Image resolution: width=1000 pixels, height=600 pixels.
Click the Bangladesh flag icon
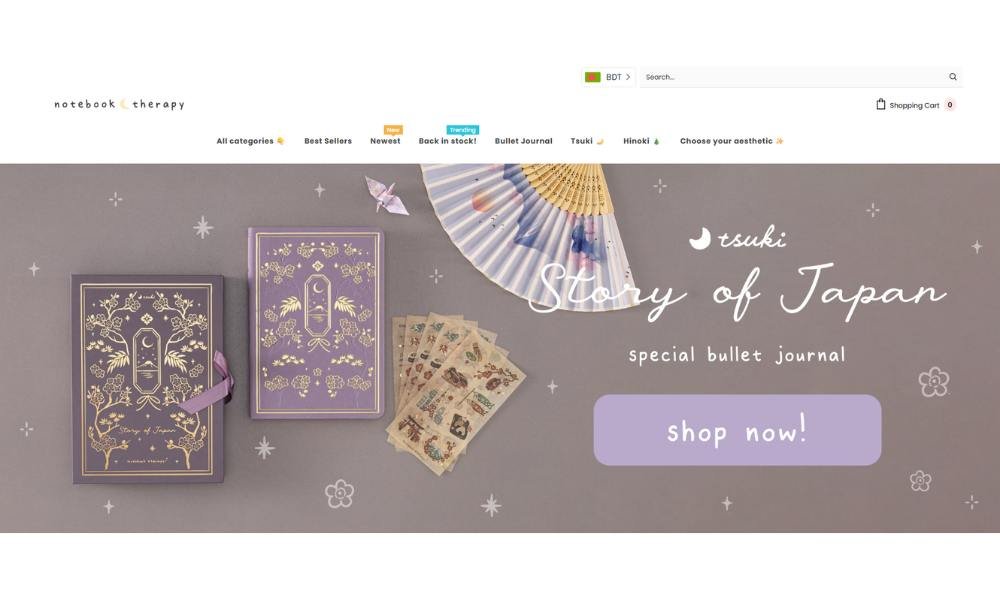click(592, 77)
